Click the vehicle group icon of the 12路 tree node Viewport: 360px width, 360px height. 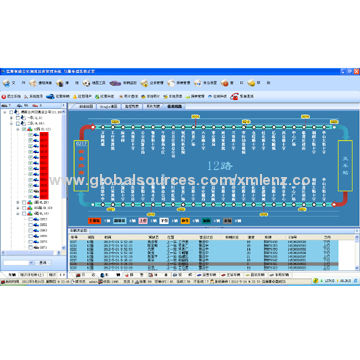point(29,129)
